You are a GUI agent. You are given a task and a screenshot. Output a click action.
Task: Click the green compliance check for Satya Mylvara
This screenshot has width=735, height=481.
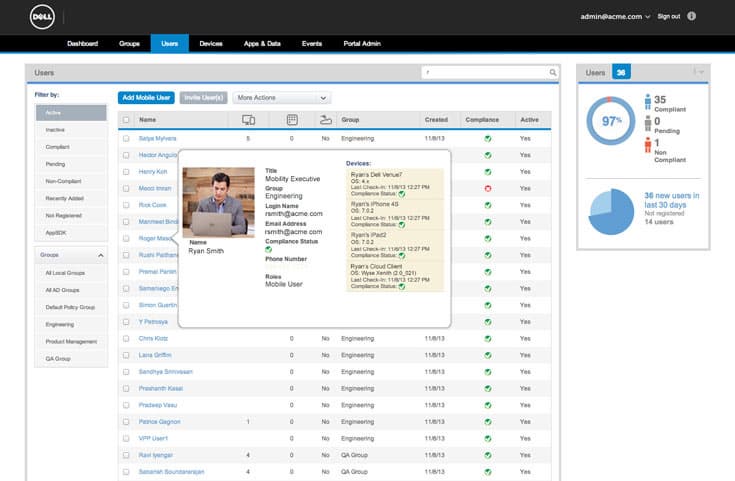tap(487, 138)
